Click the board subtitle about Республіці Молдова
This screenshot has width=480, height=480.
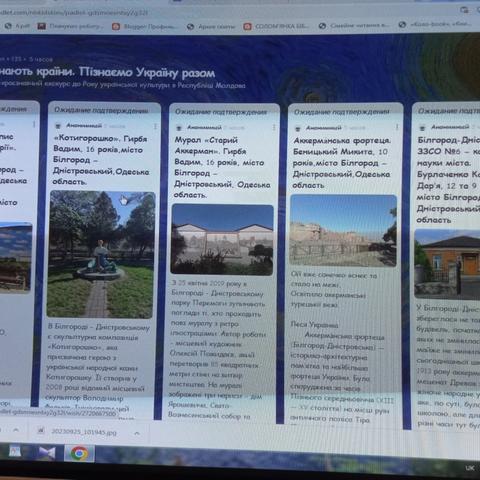click(123, 85)
